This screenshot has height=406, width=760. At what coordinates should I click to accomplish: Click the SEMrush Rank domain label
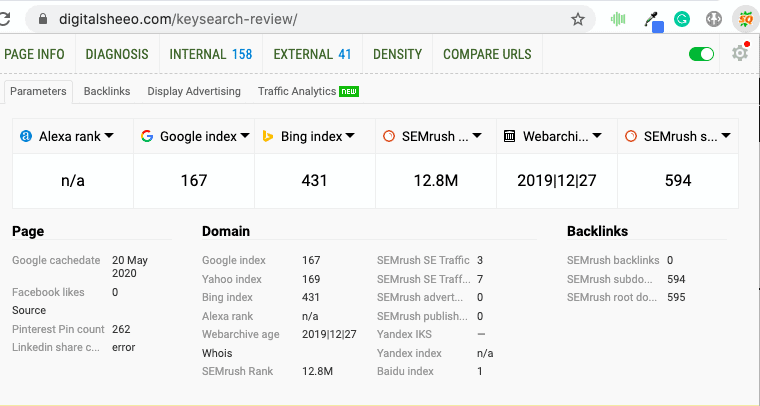tap(238, 371)
